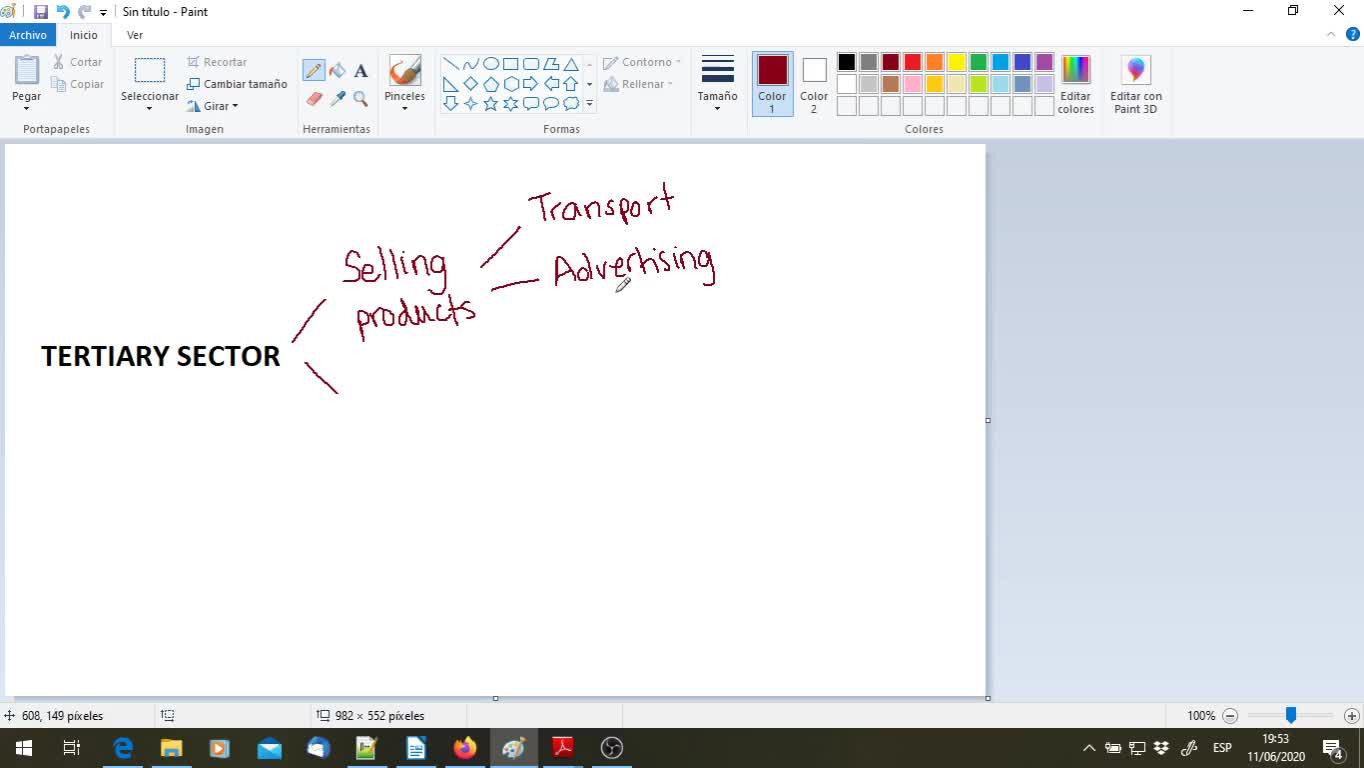1364x768 pixels.
Task: Pick the yellow color swatch
Action: (956, 62)
